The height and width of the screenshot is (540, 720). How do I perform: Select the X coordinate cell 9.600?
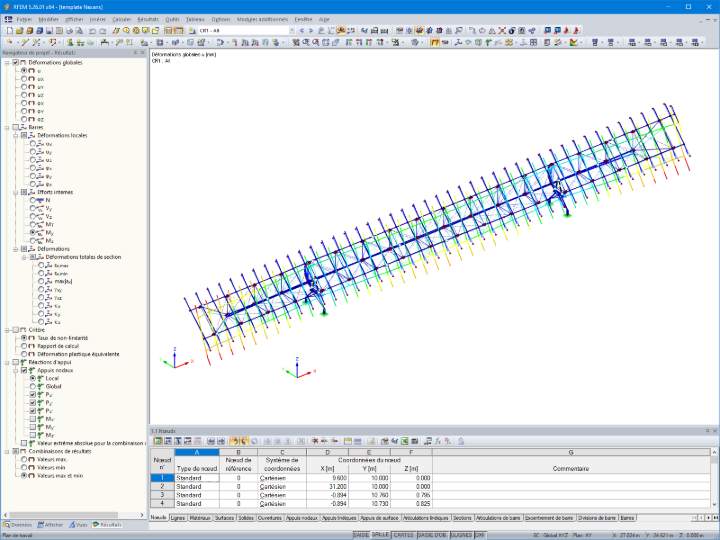[x=328, y=478]
